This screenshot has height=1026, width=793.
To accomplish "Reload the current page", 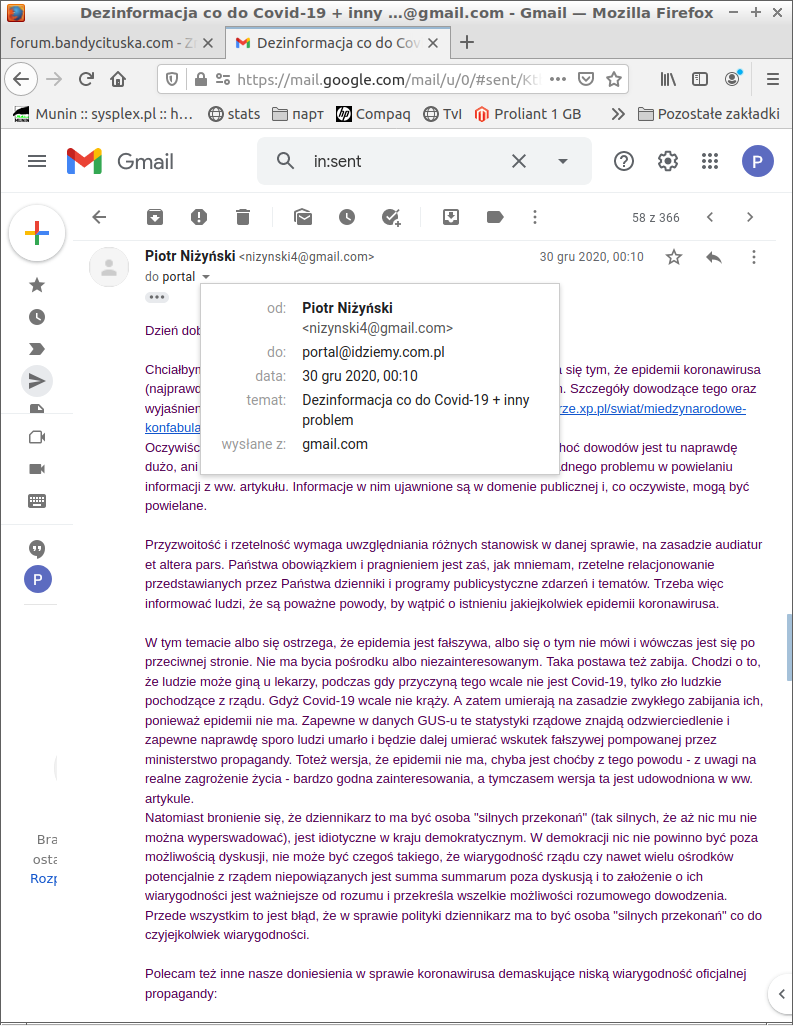I will (86, 79).
